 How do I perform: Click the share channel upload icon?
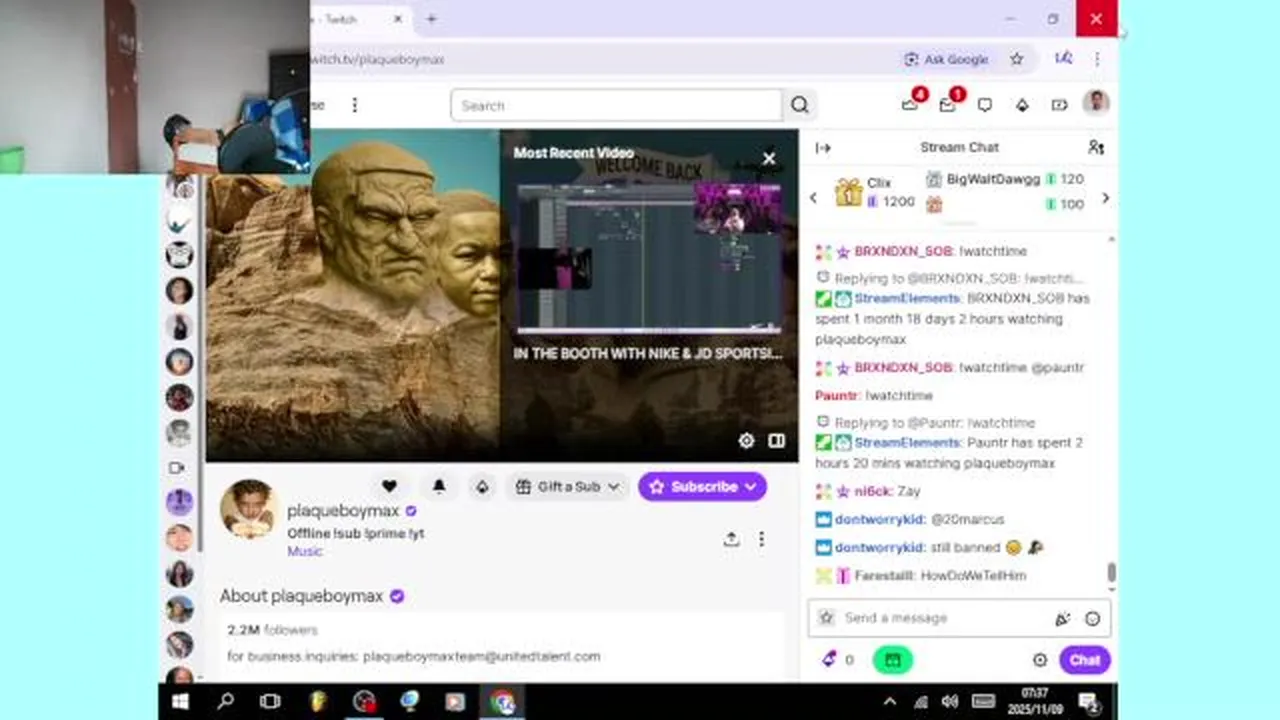click(x=731, y=539)
